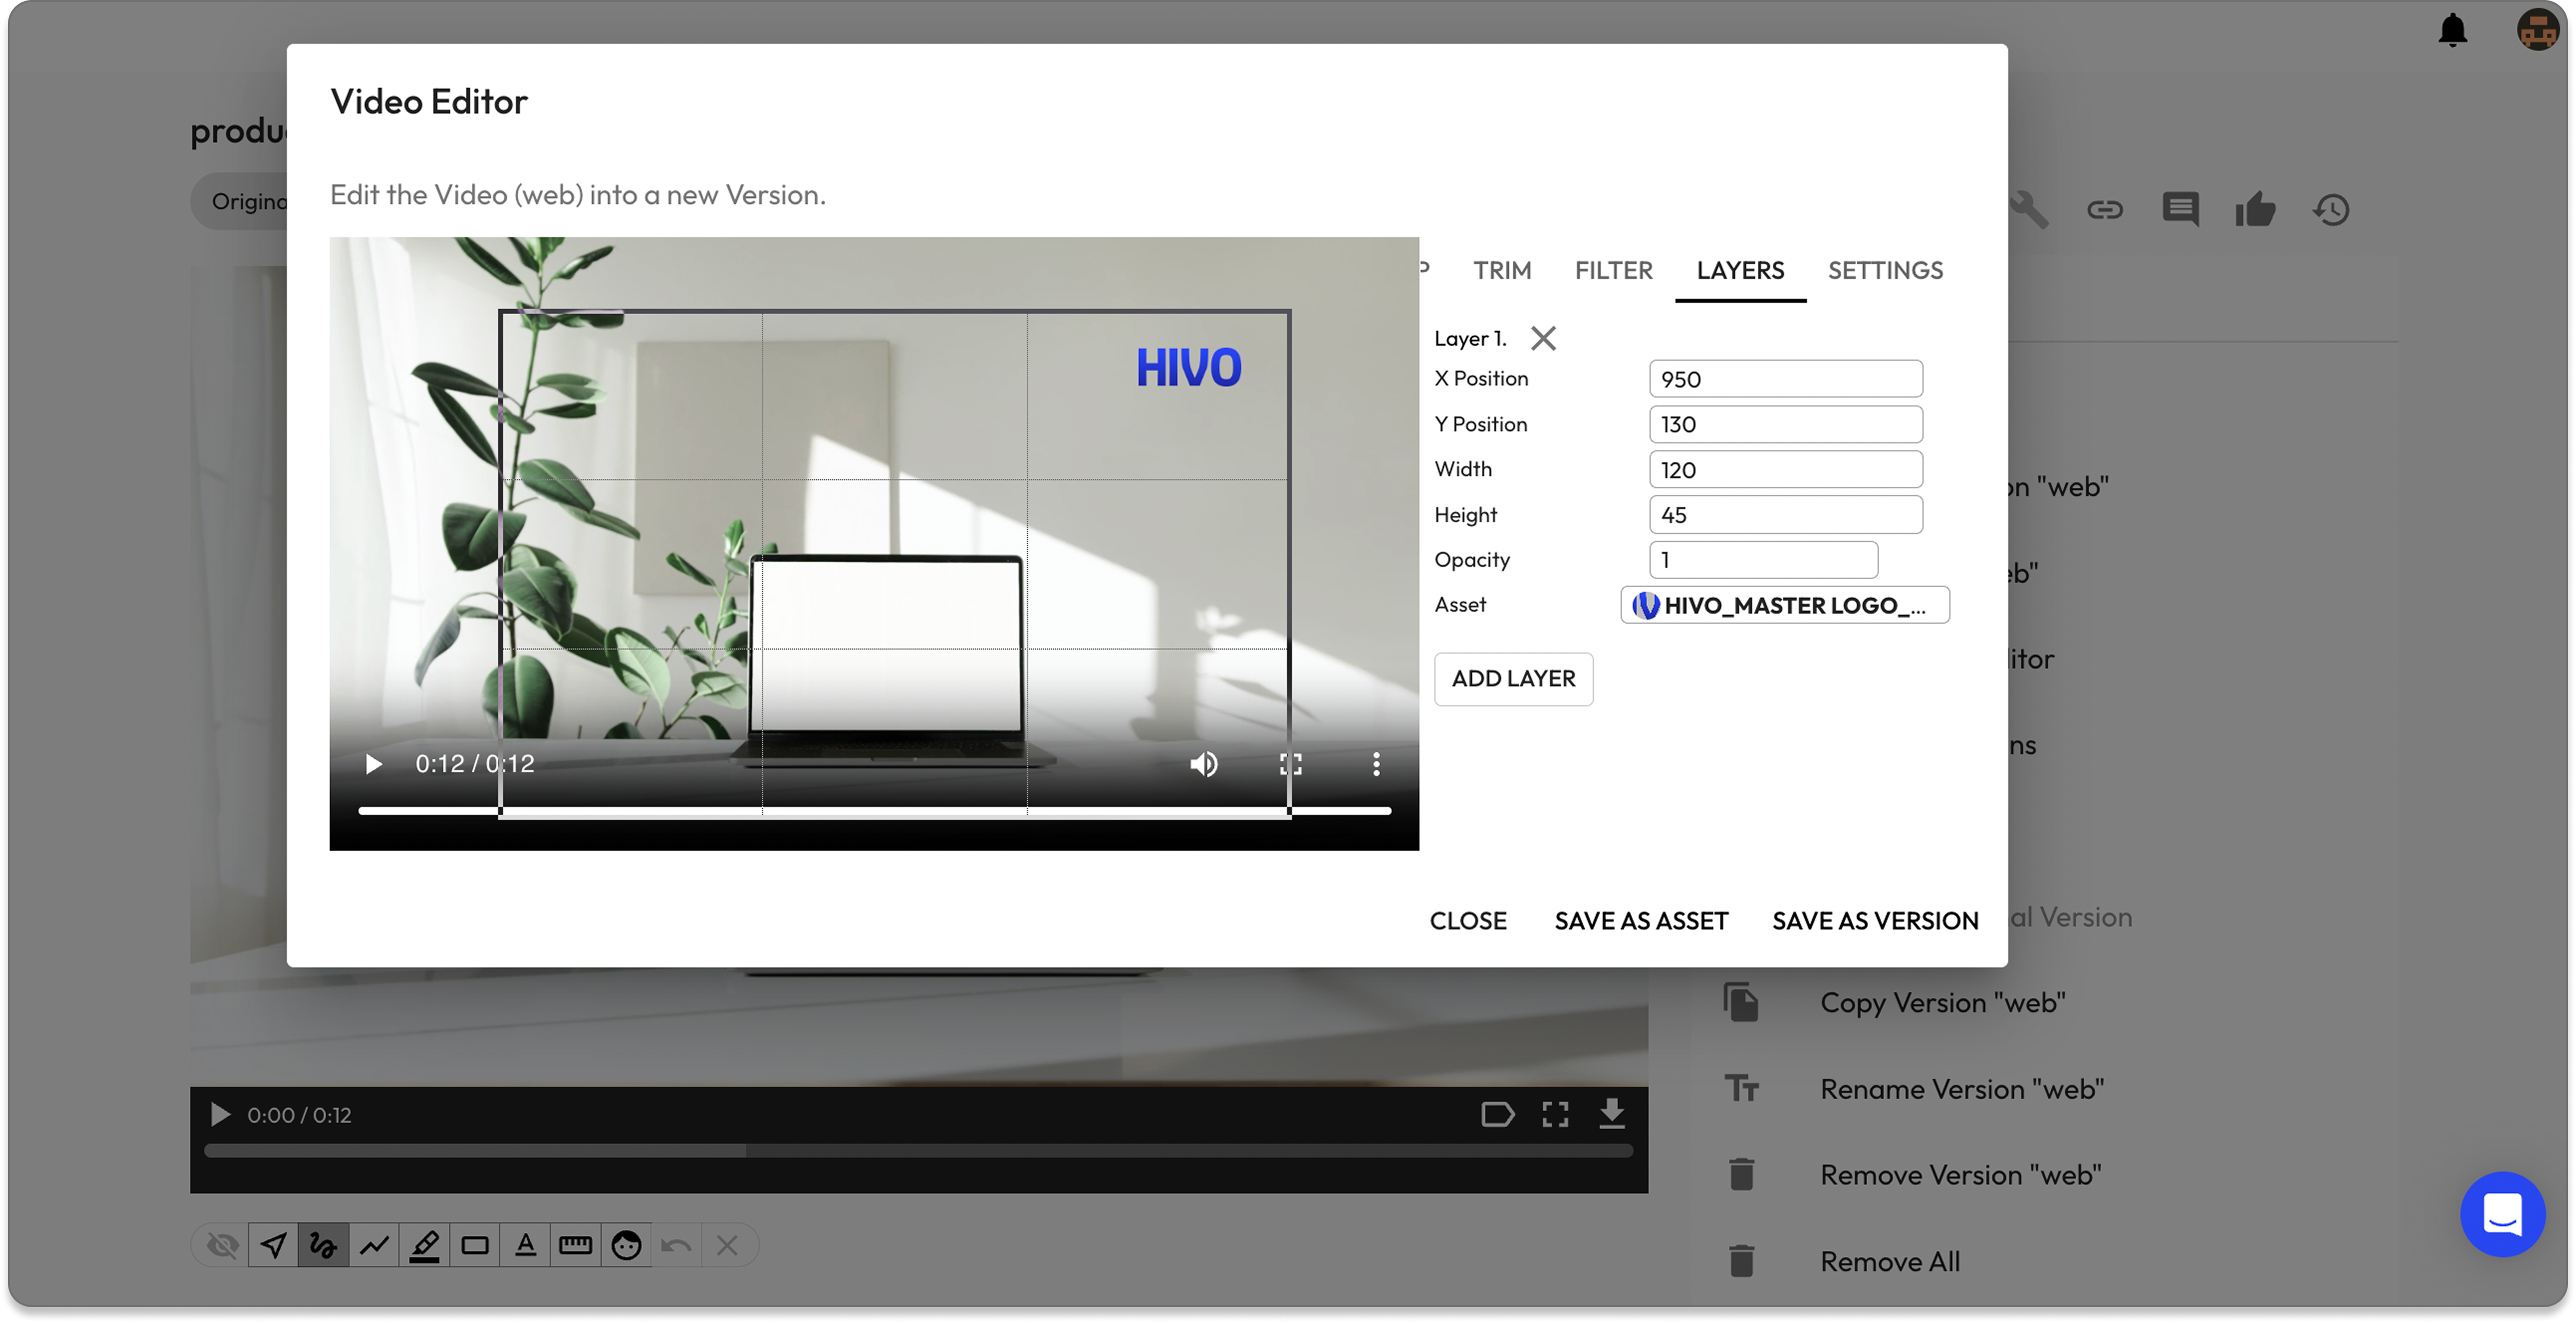Image resolution: width=2576 pixels, height=1323 pixels.
Task: Select the emoji annotation tool
Action: pyautogui.click(x=626, y=1245)
